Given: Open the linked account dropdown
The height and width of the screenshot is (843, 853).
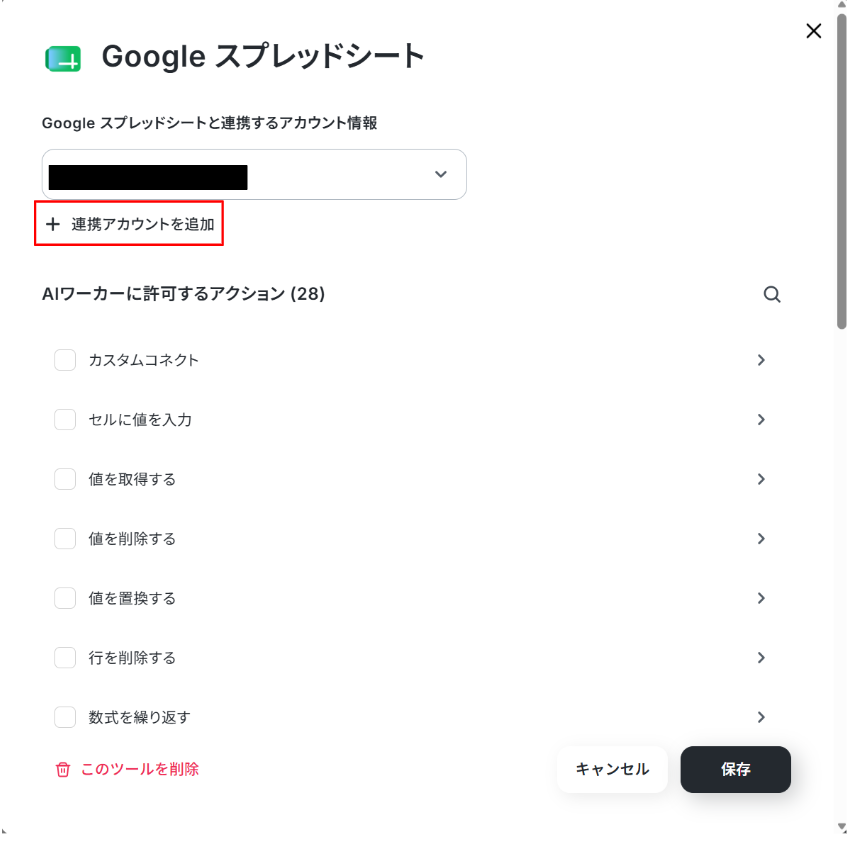Looking at the screenshot, I should click(254, 175).
